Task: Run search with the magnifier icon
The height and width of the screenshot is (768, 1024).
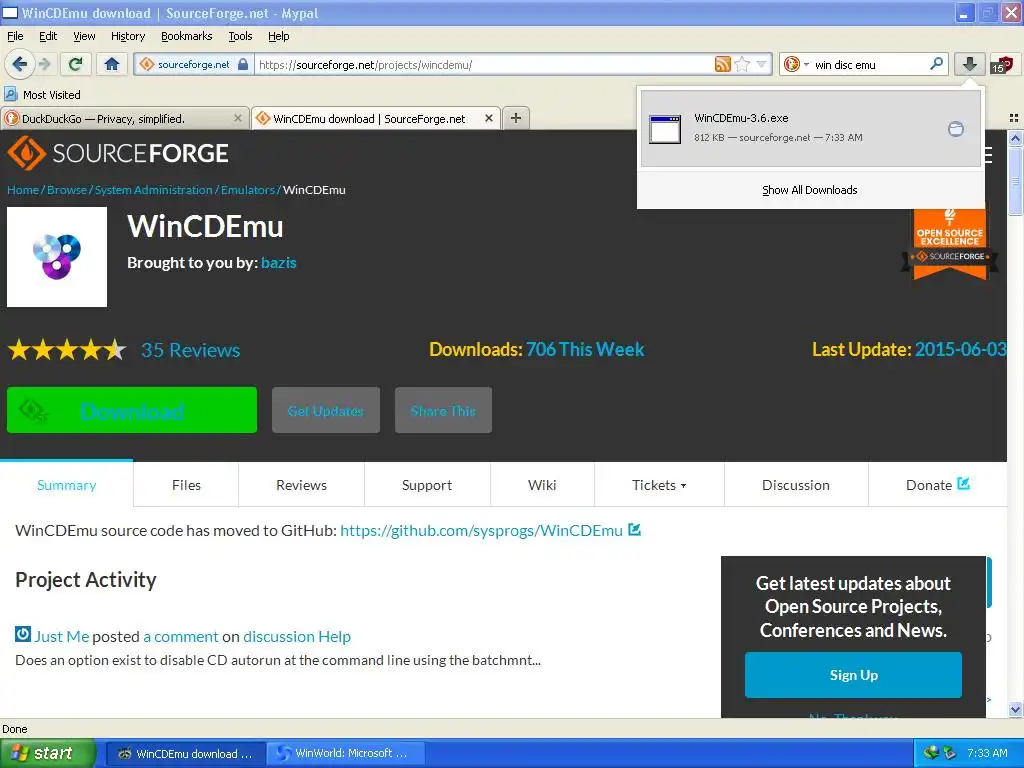Action: (x=936, y=64)
